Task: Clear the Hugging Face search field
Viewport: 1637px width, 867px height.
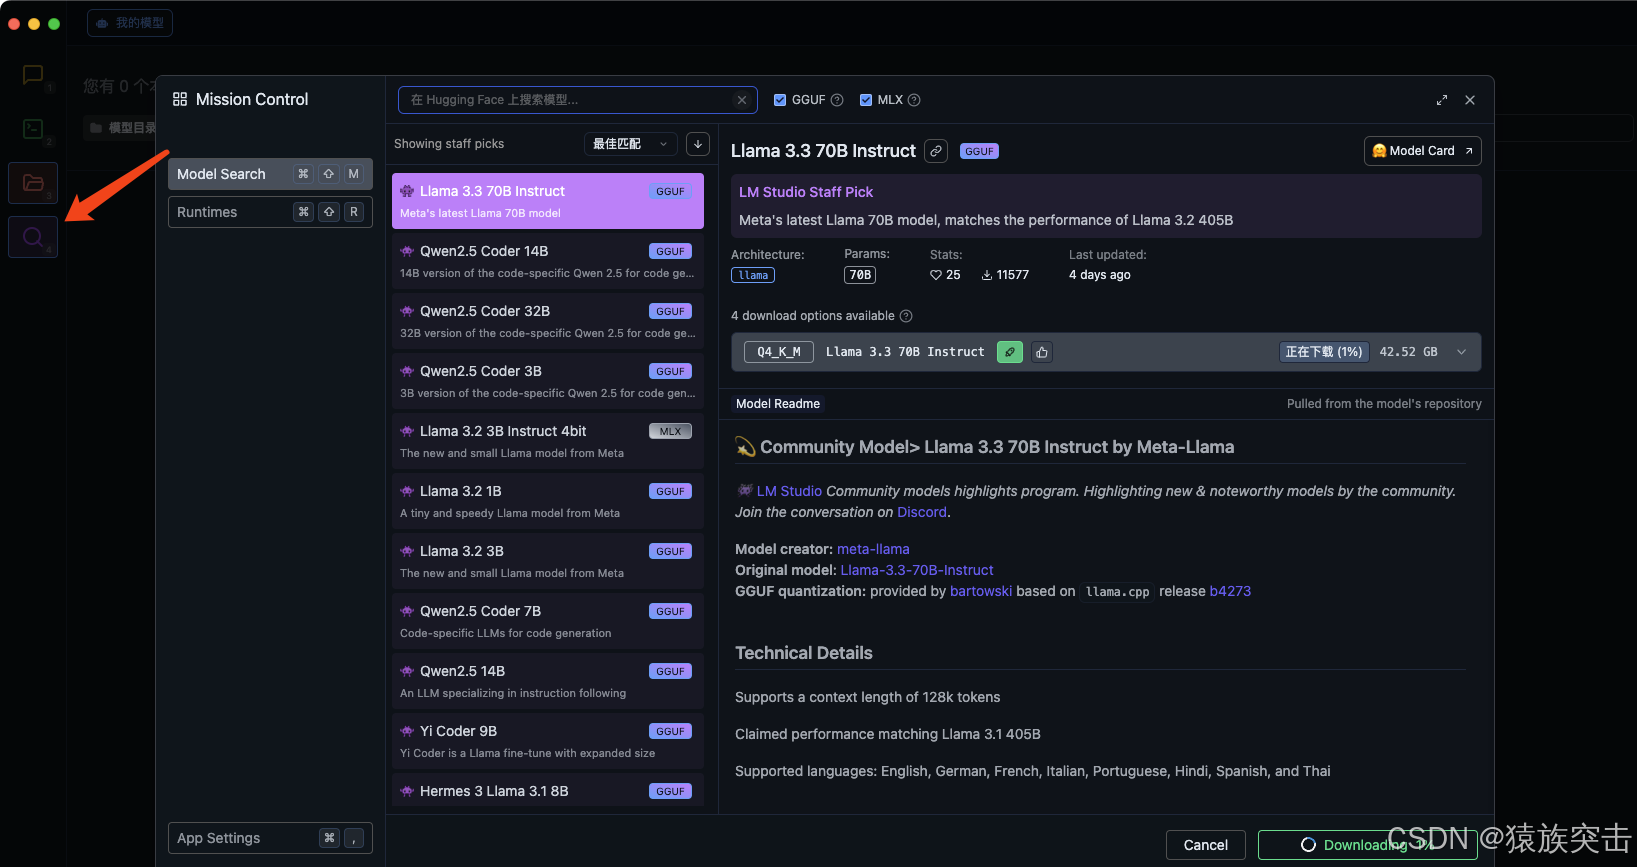Action: pos(741,100)
